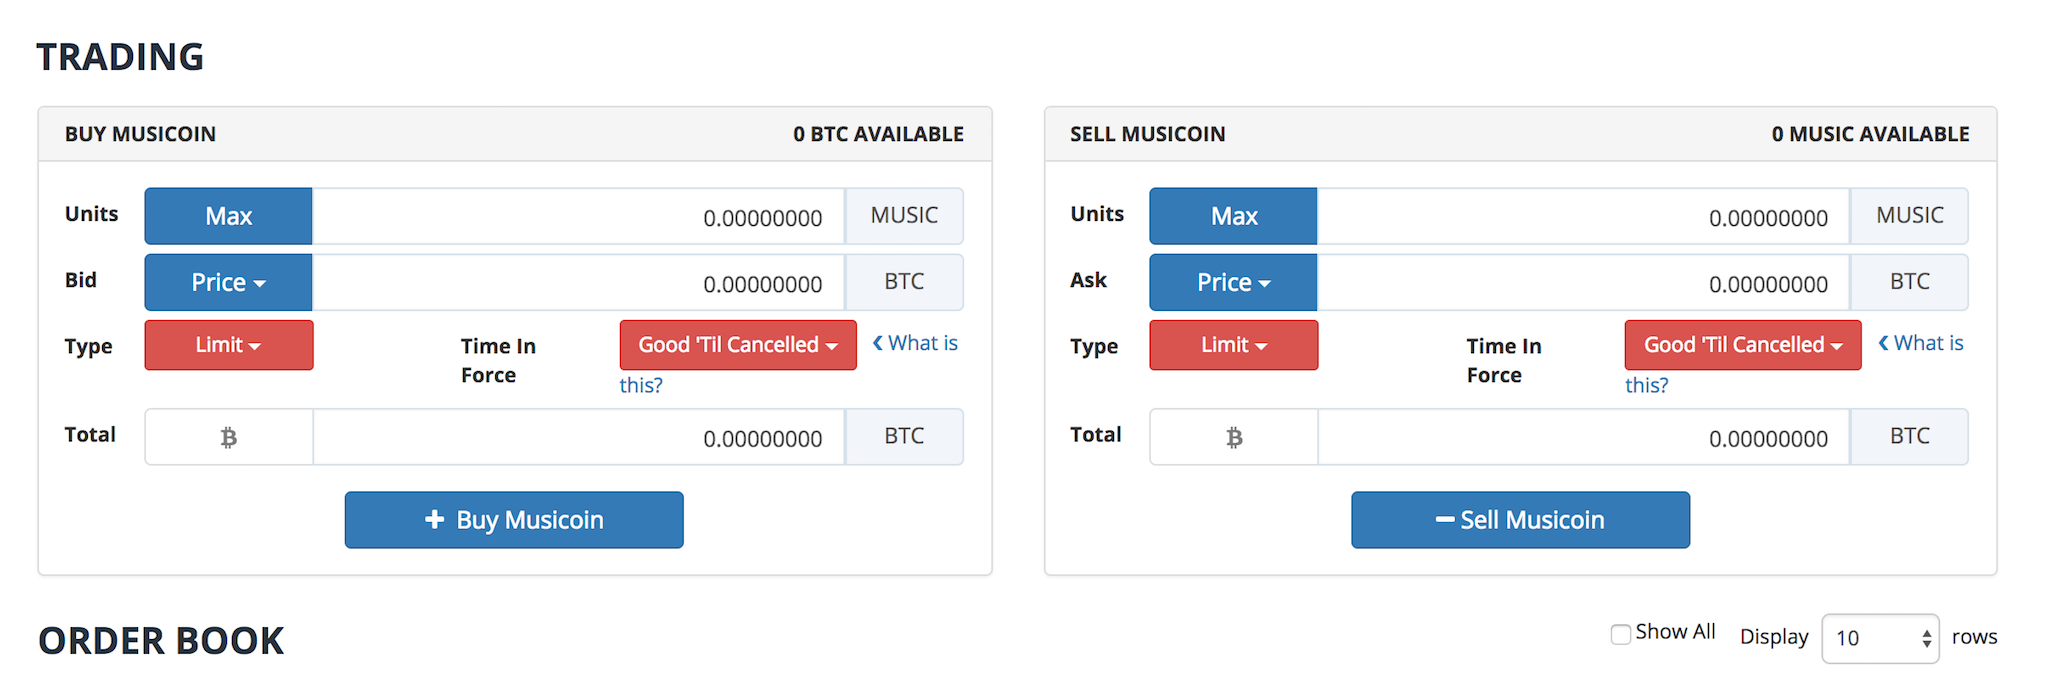2054x692 pixels.
Task: Click Max button in Sell Musicoin panel
Action: pyautogui.click(x=1233, y=216)
